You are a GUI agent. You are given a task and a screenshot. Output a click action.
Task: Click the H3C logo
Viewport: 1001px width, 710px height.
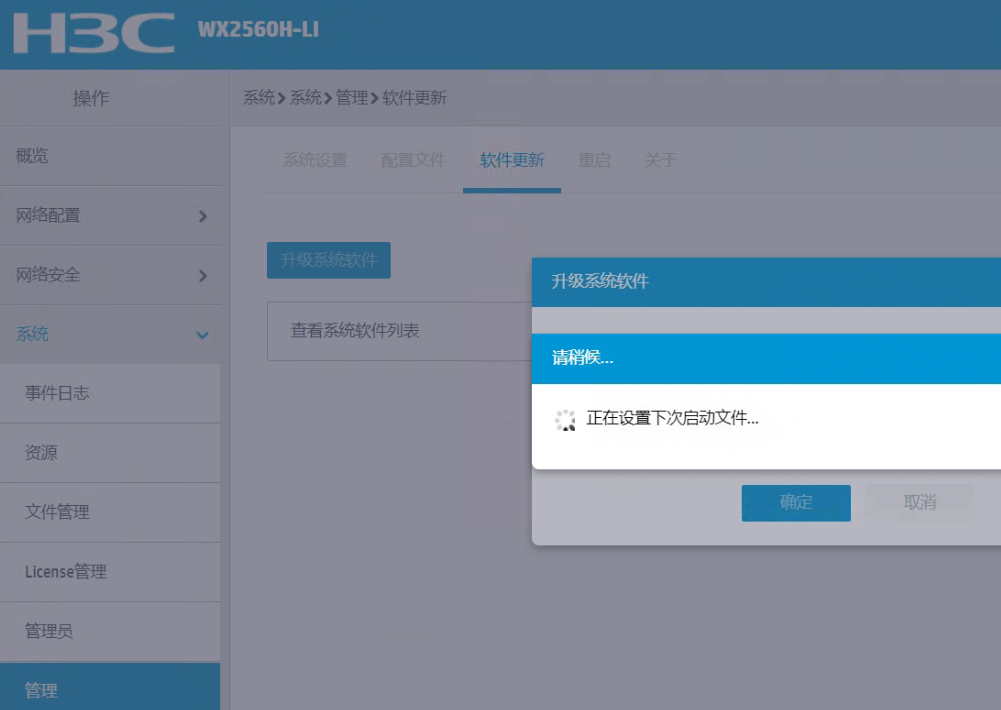coord(94,33)
